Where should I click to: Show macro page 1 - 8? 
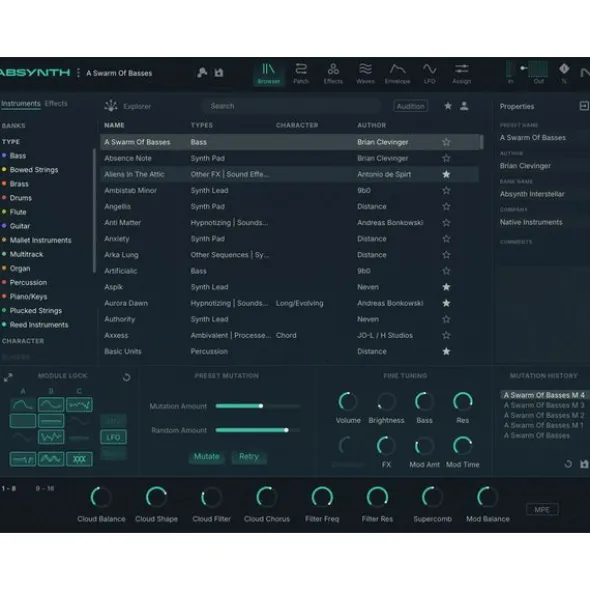(9, 488)
